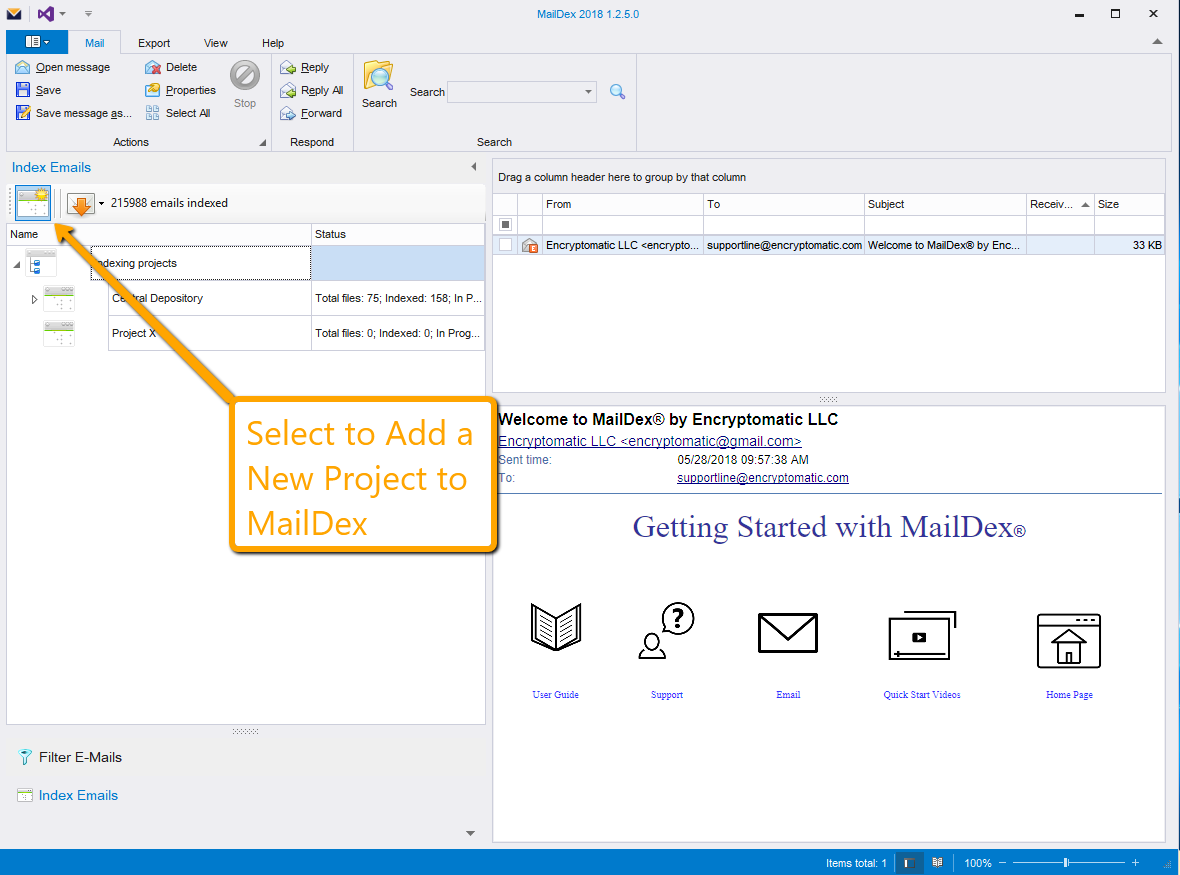The width and height of the screenshot is (1180, 875).
Task: Click the Delete email icon
Action: point(153,67)
